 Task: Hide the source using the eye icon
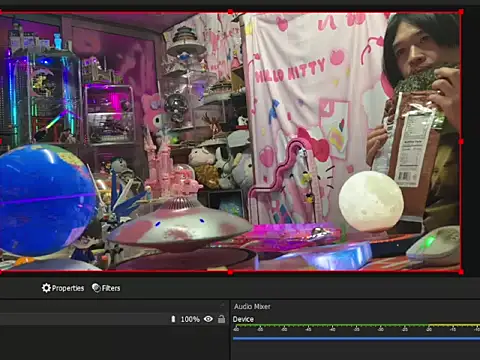[208, 319]
